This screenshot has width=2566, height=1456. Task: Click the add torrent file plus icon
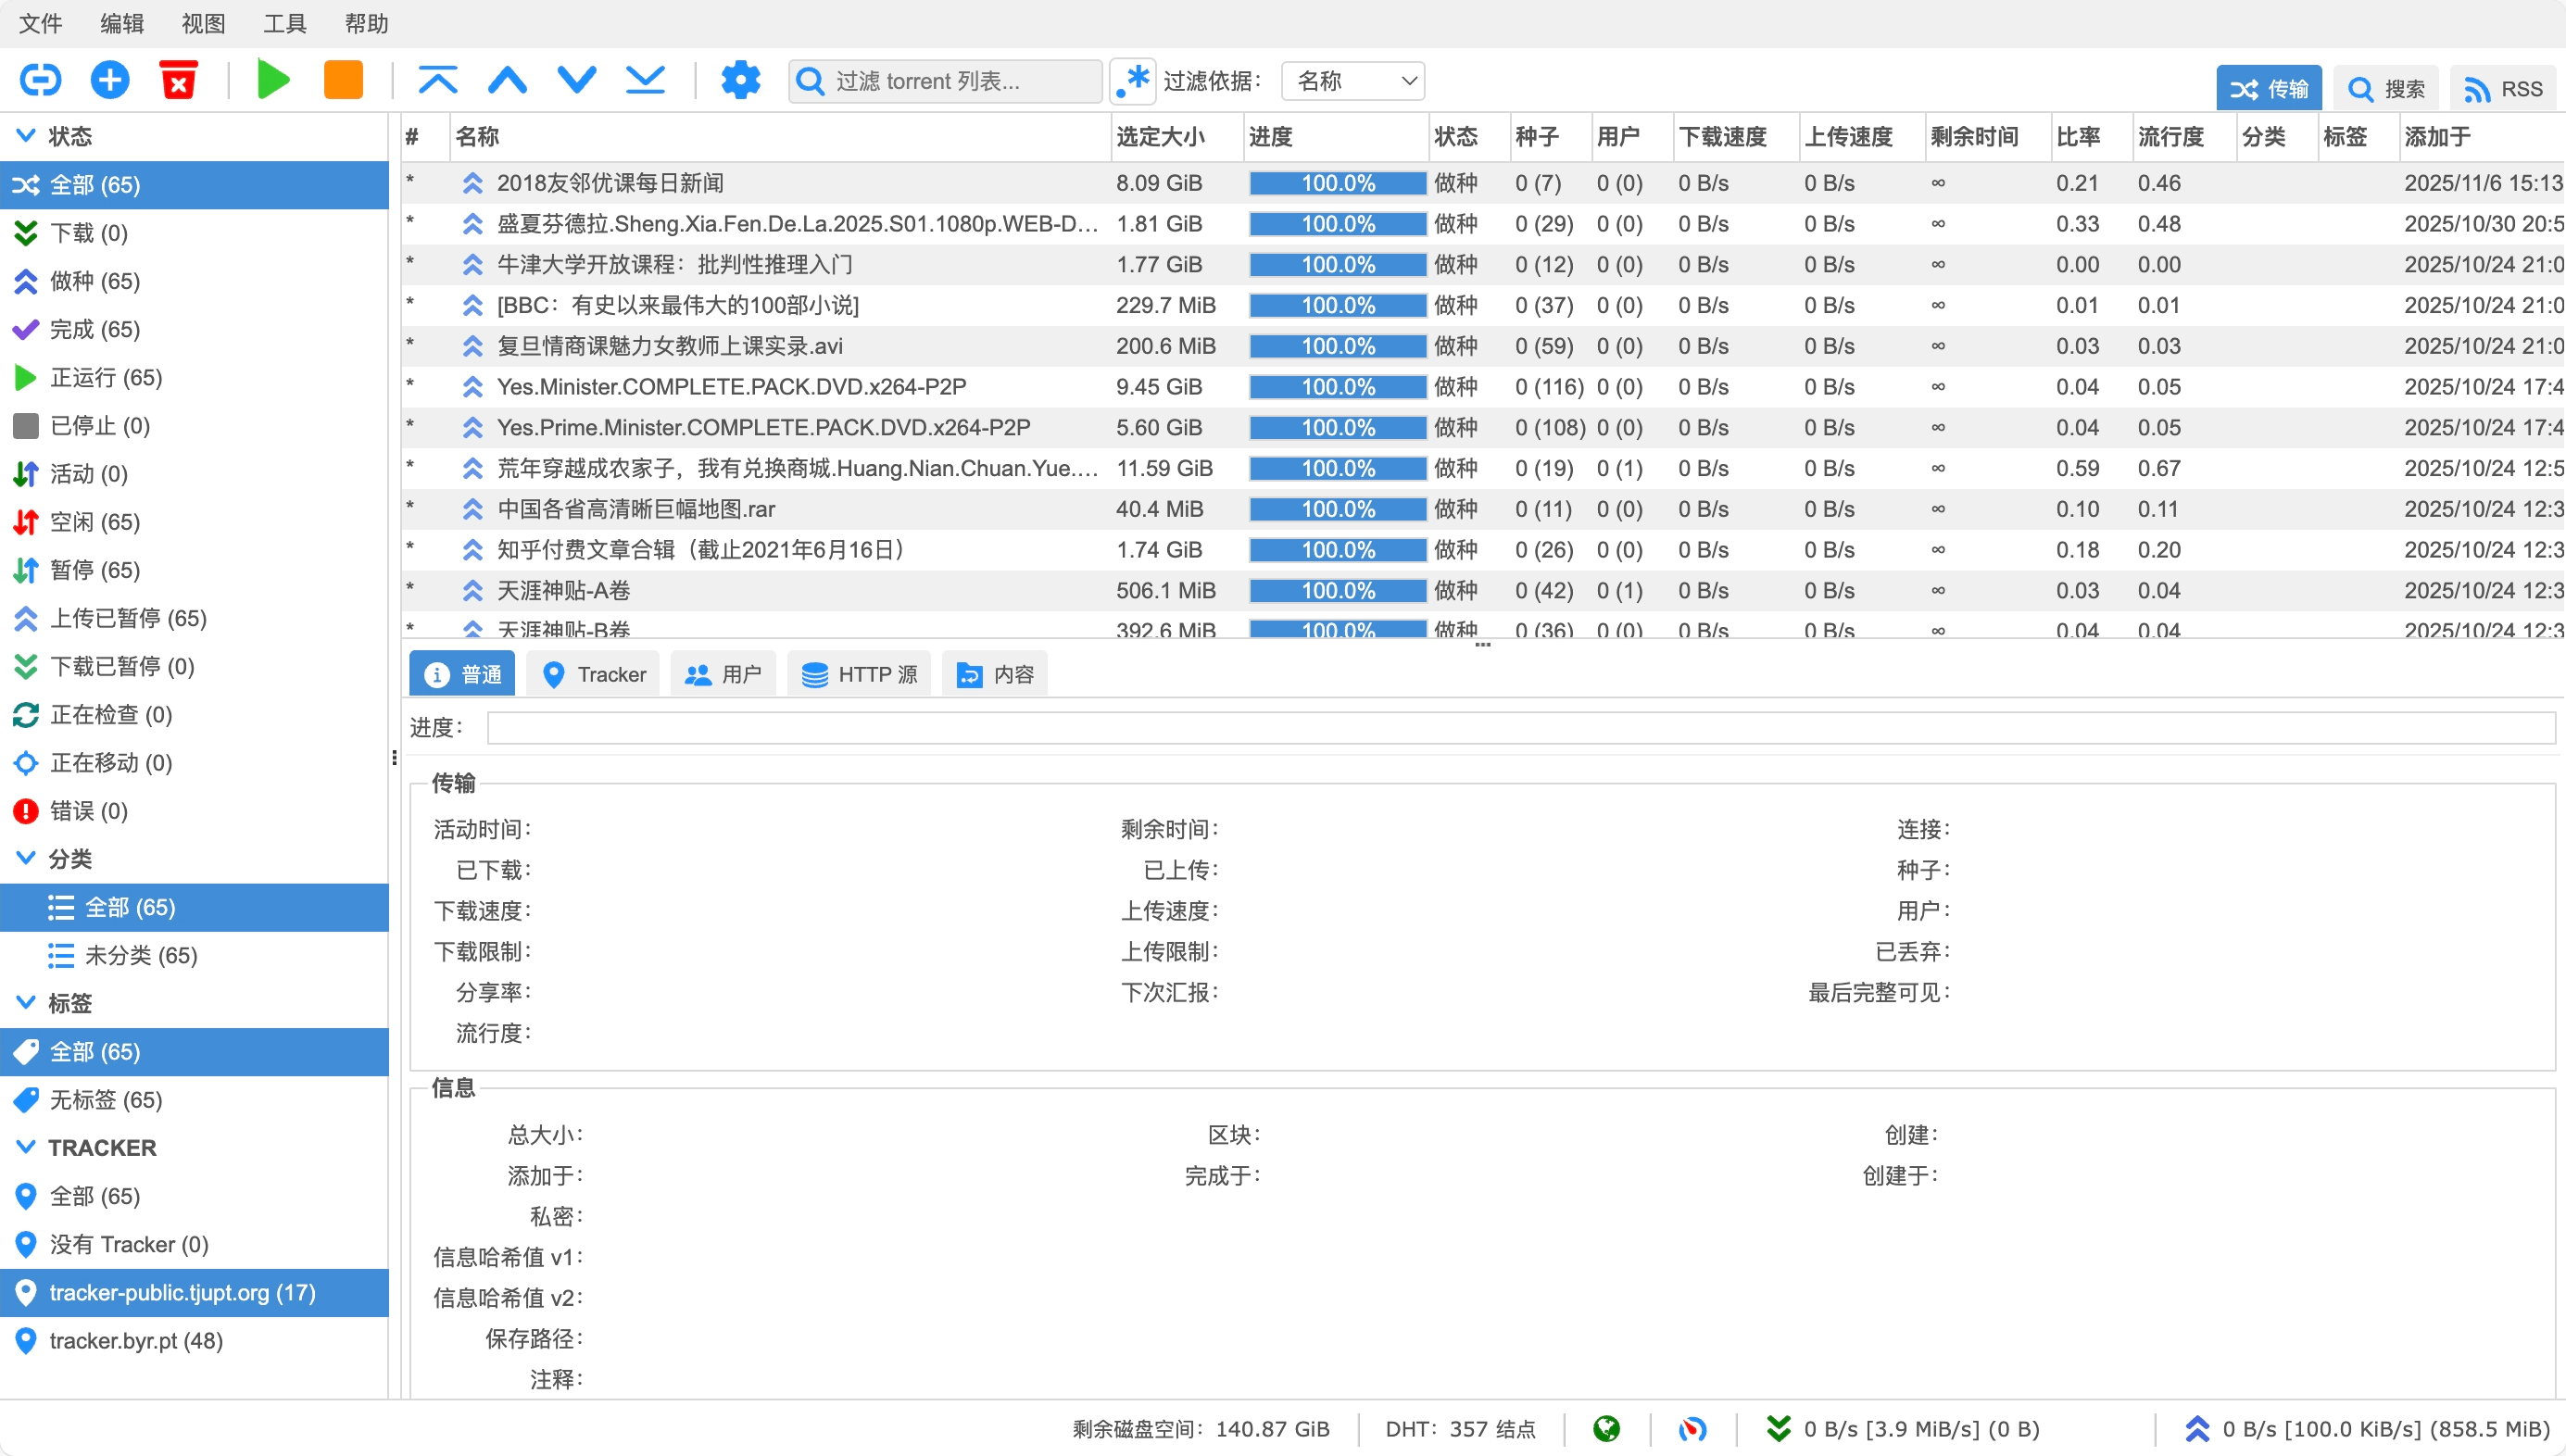110,80
